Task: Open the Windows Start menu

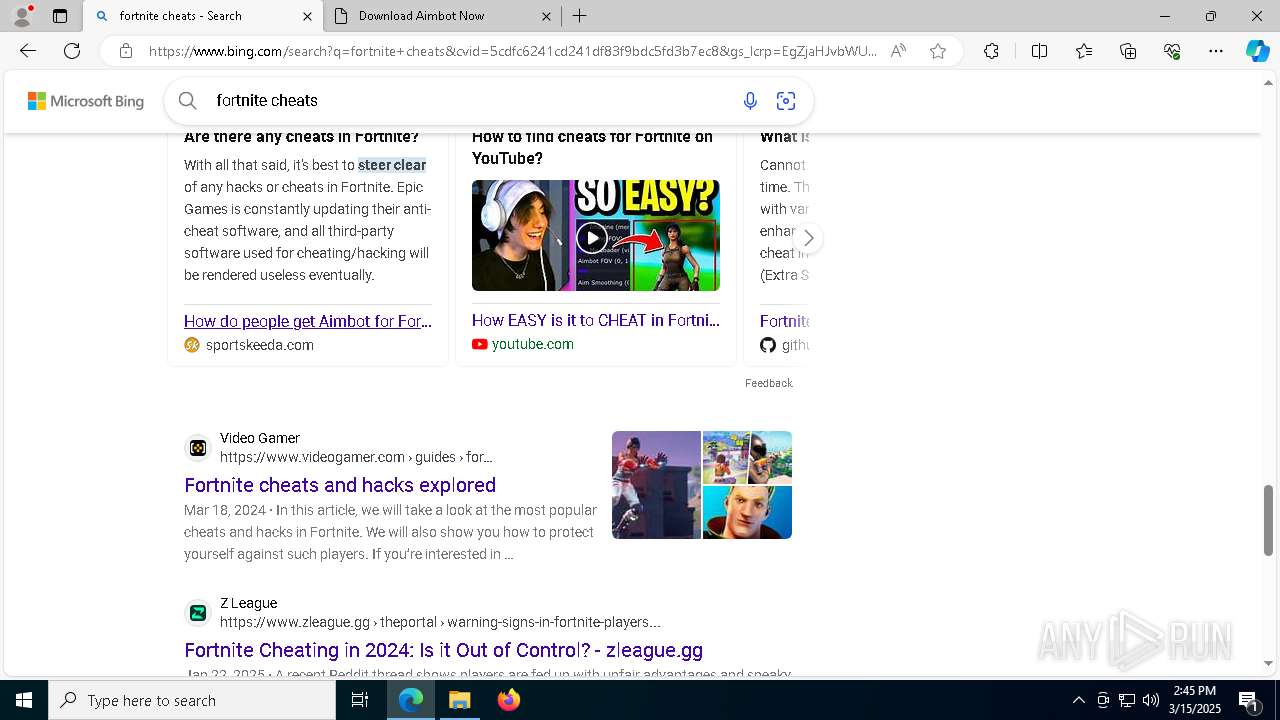Action: point(24,700)
